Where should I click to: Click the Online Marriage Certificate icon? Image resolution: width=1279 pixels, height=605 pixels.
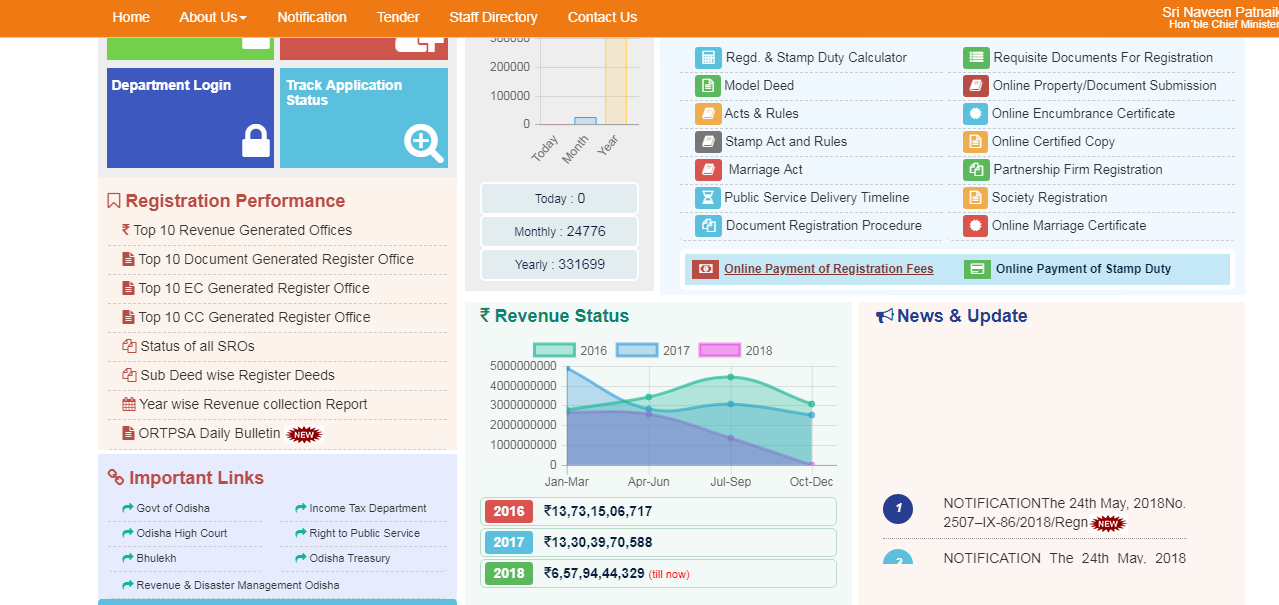[975, 226]
